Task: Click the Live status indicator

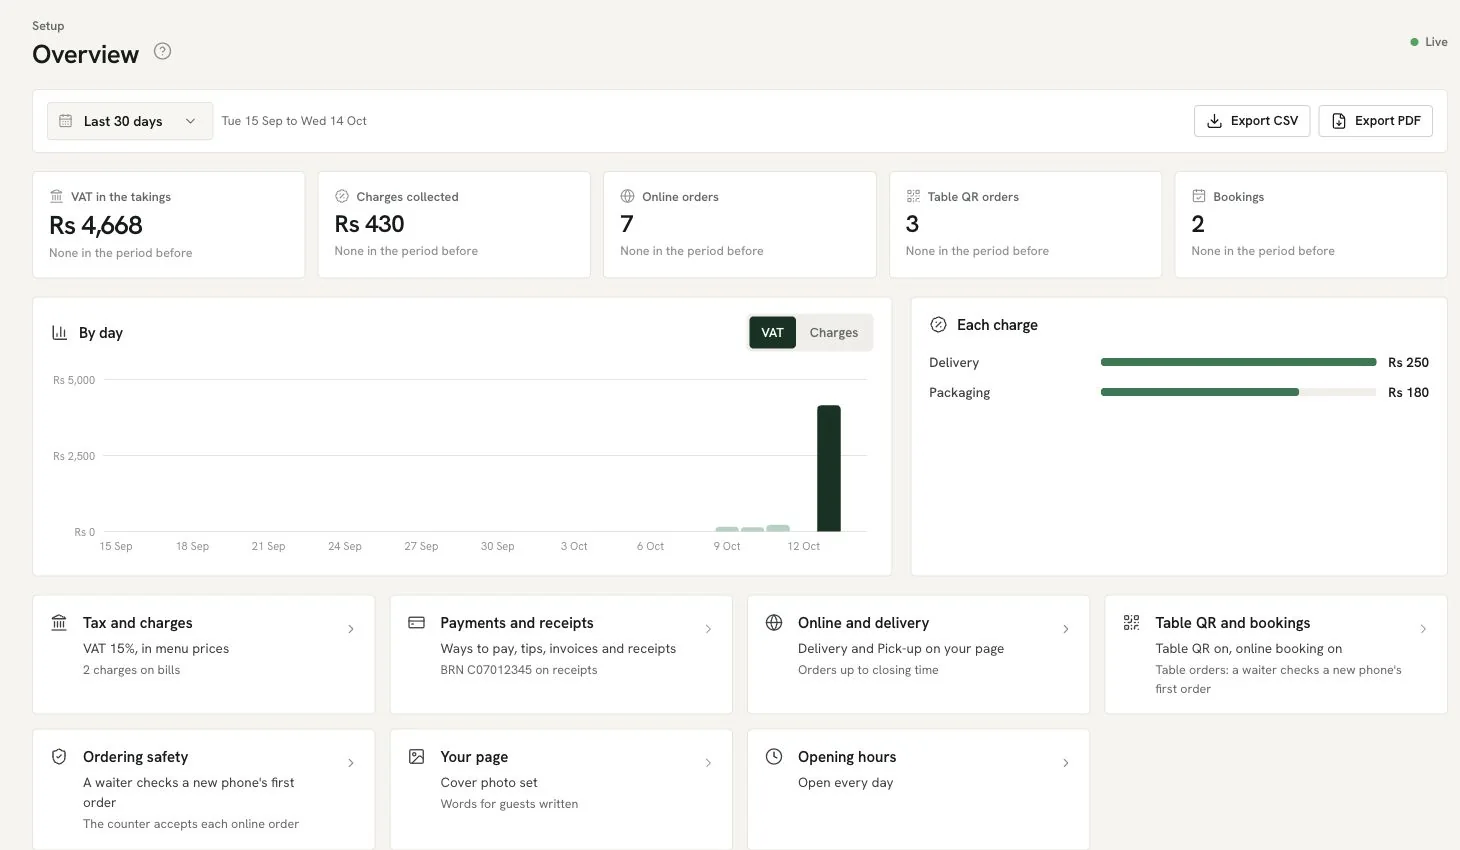Action: click(x=1429, y=42)
